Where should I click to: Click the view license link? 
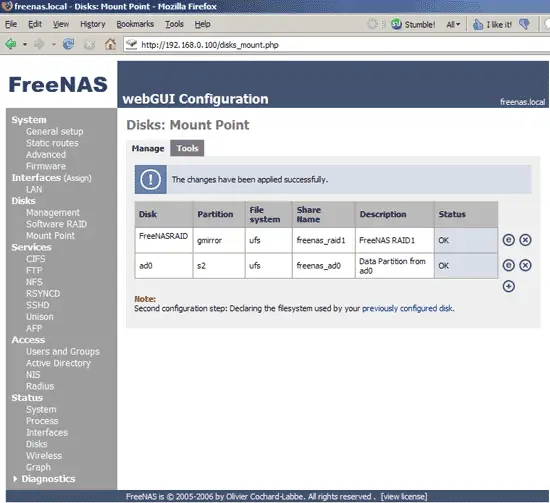(404, 496)
